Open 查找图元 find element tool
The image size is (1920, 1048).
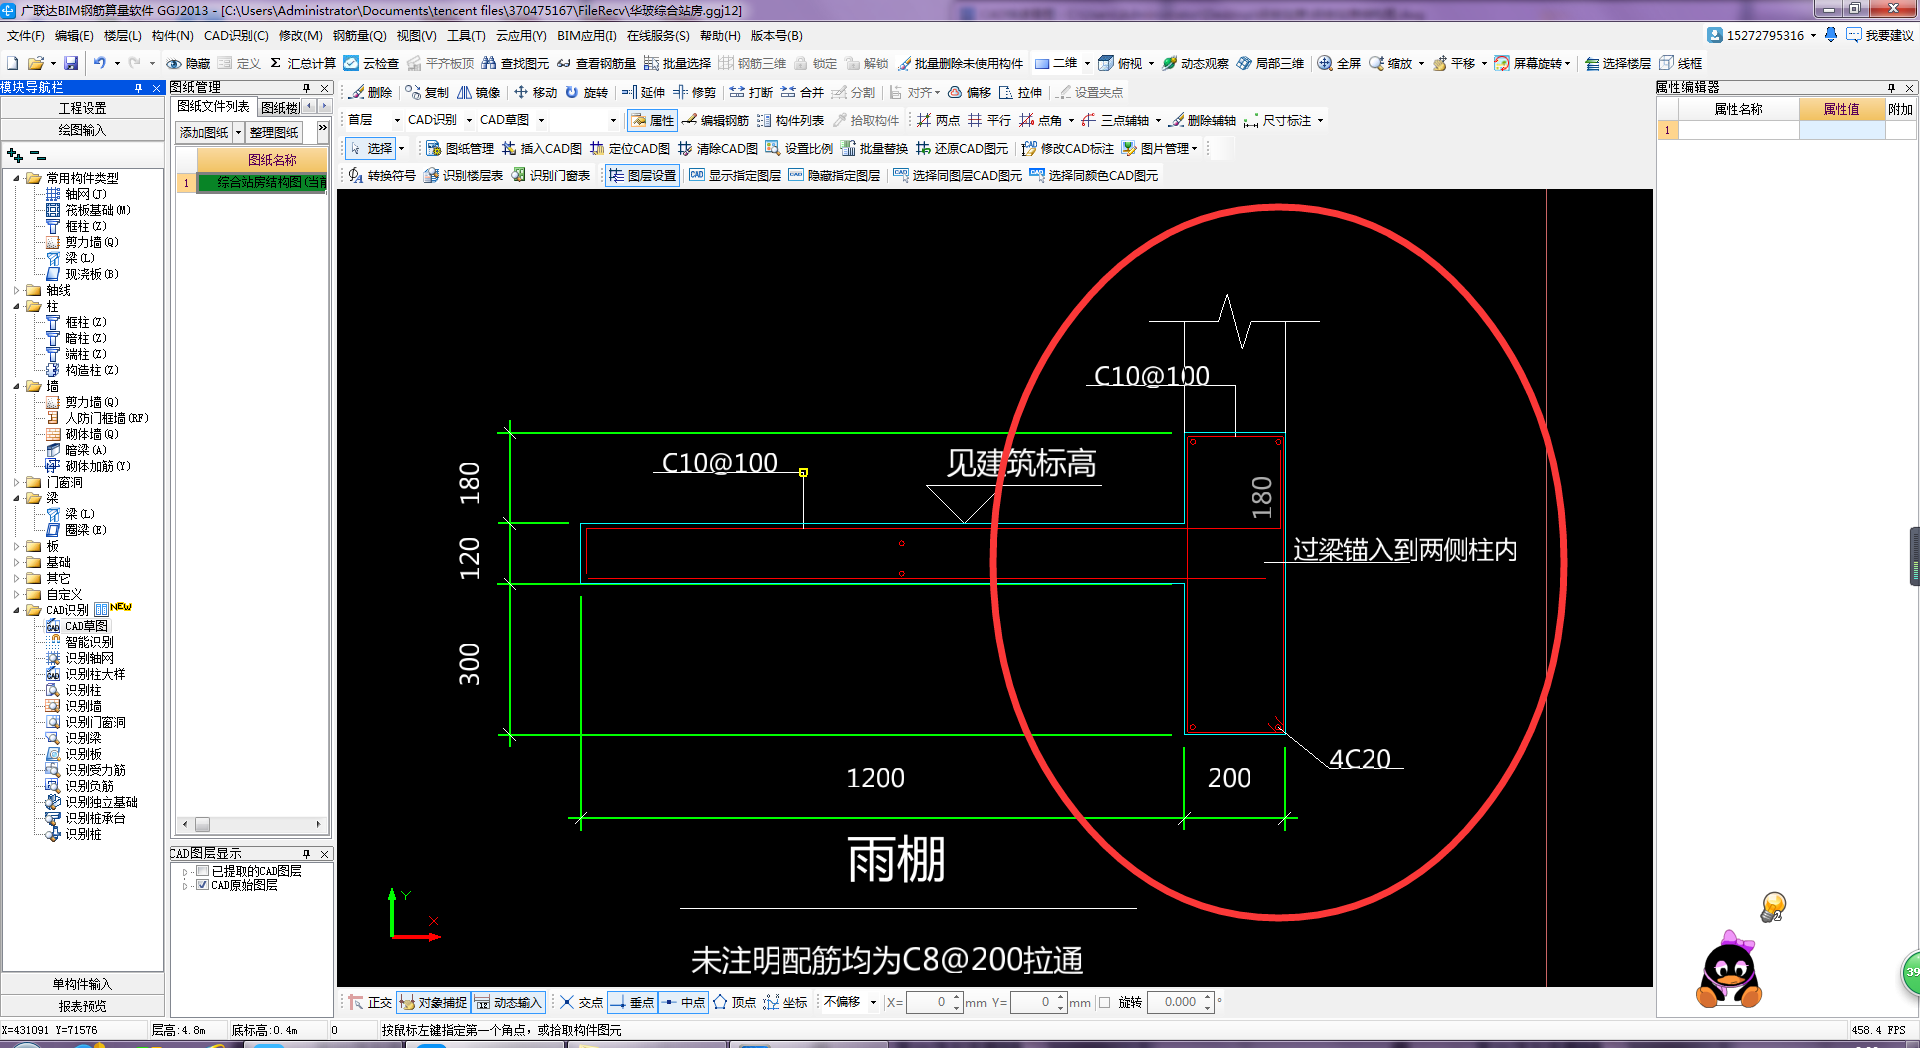(x=515, y=63)
